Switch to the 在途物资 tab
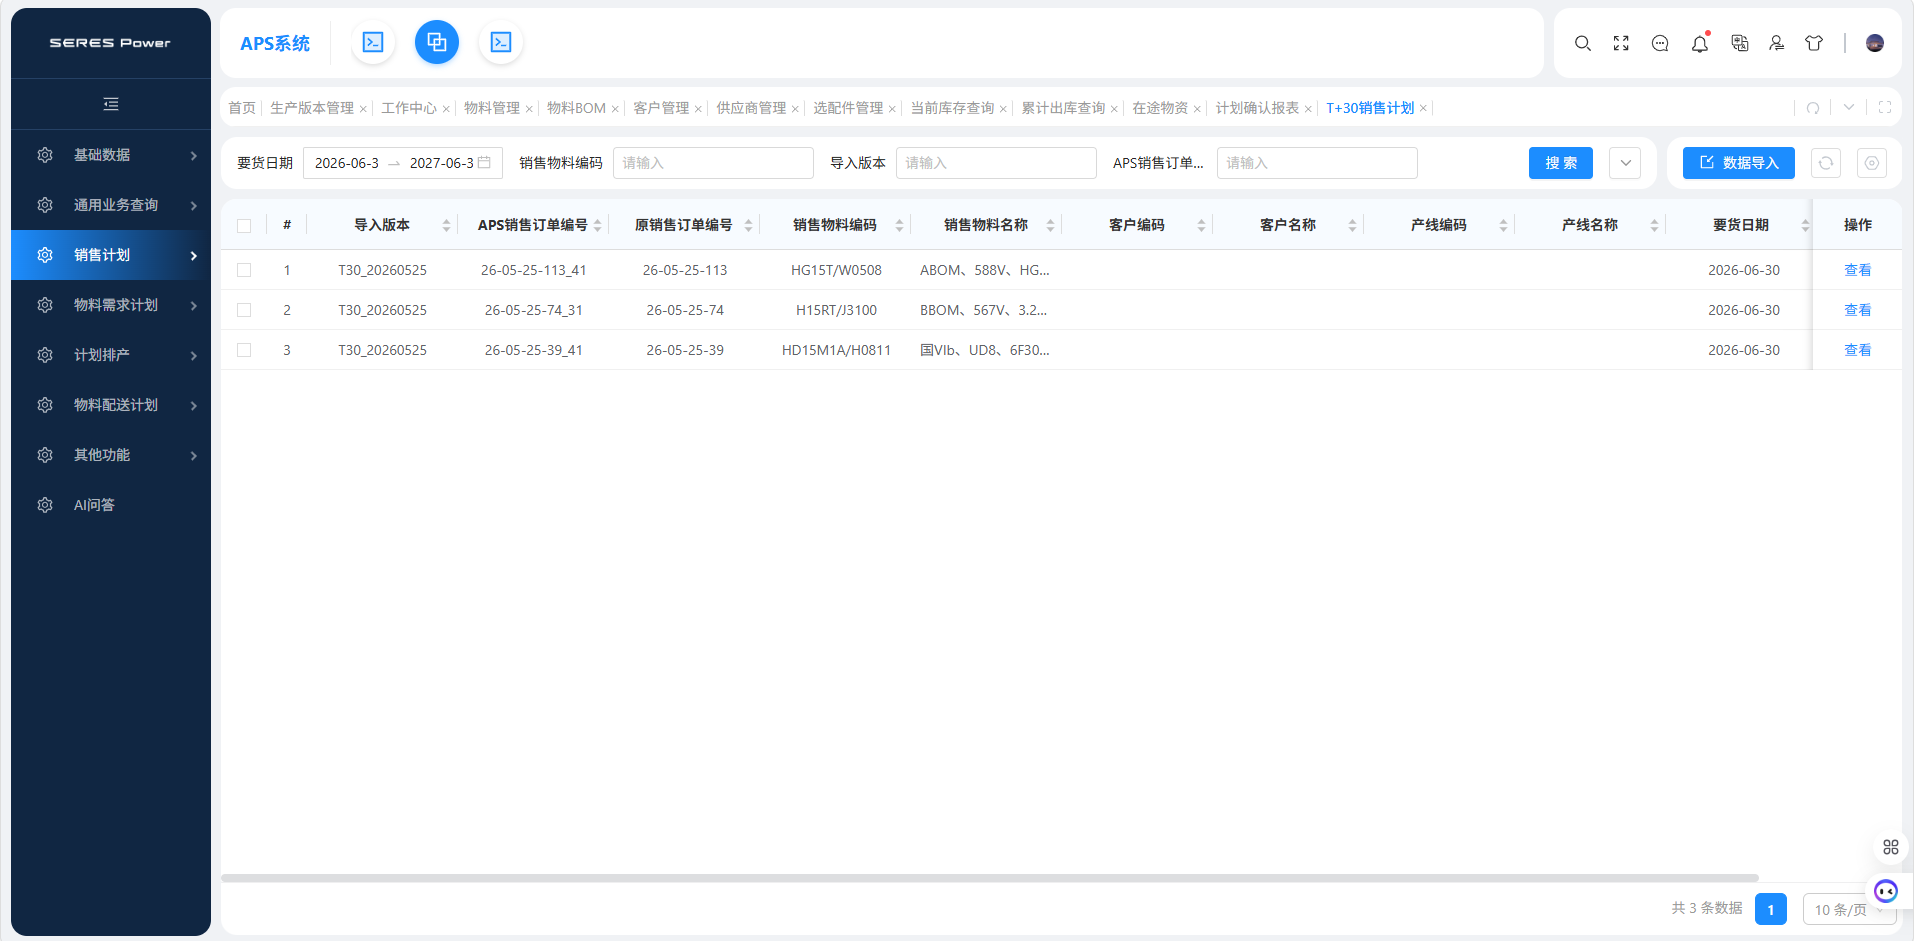Screen dimensions: 1917x941 click(x=1160, y=108)
